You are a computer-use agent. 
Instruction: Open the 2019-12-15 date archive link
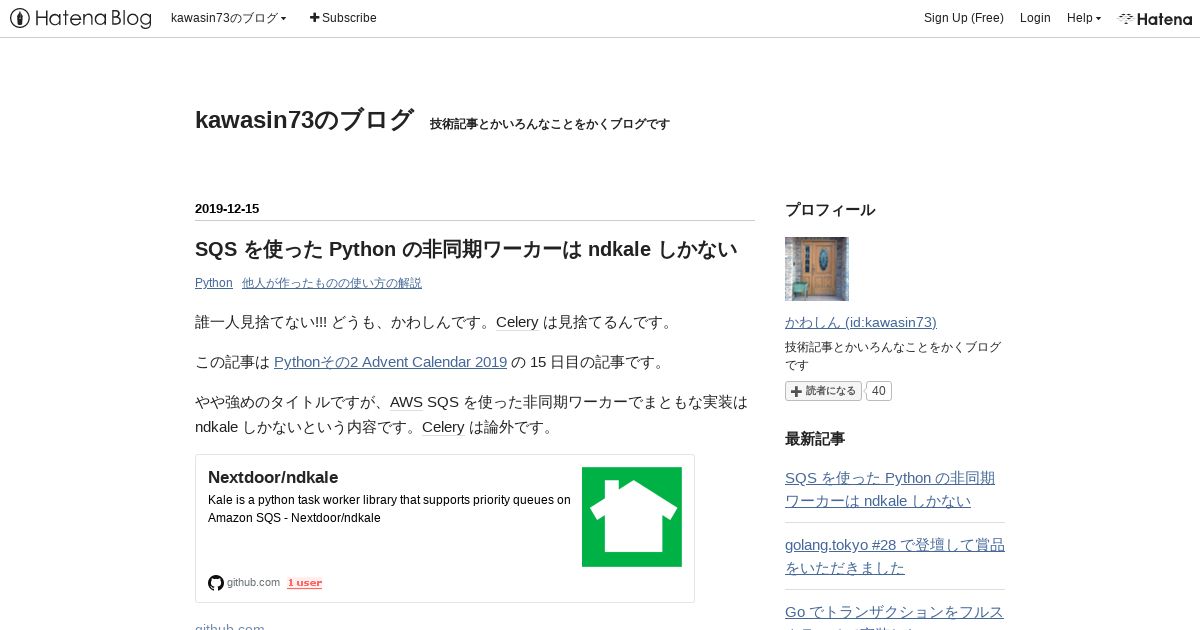click(227, 209)
